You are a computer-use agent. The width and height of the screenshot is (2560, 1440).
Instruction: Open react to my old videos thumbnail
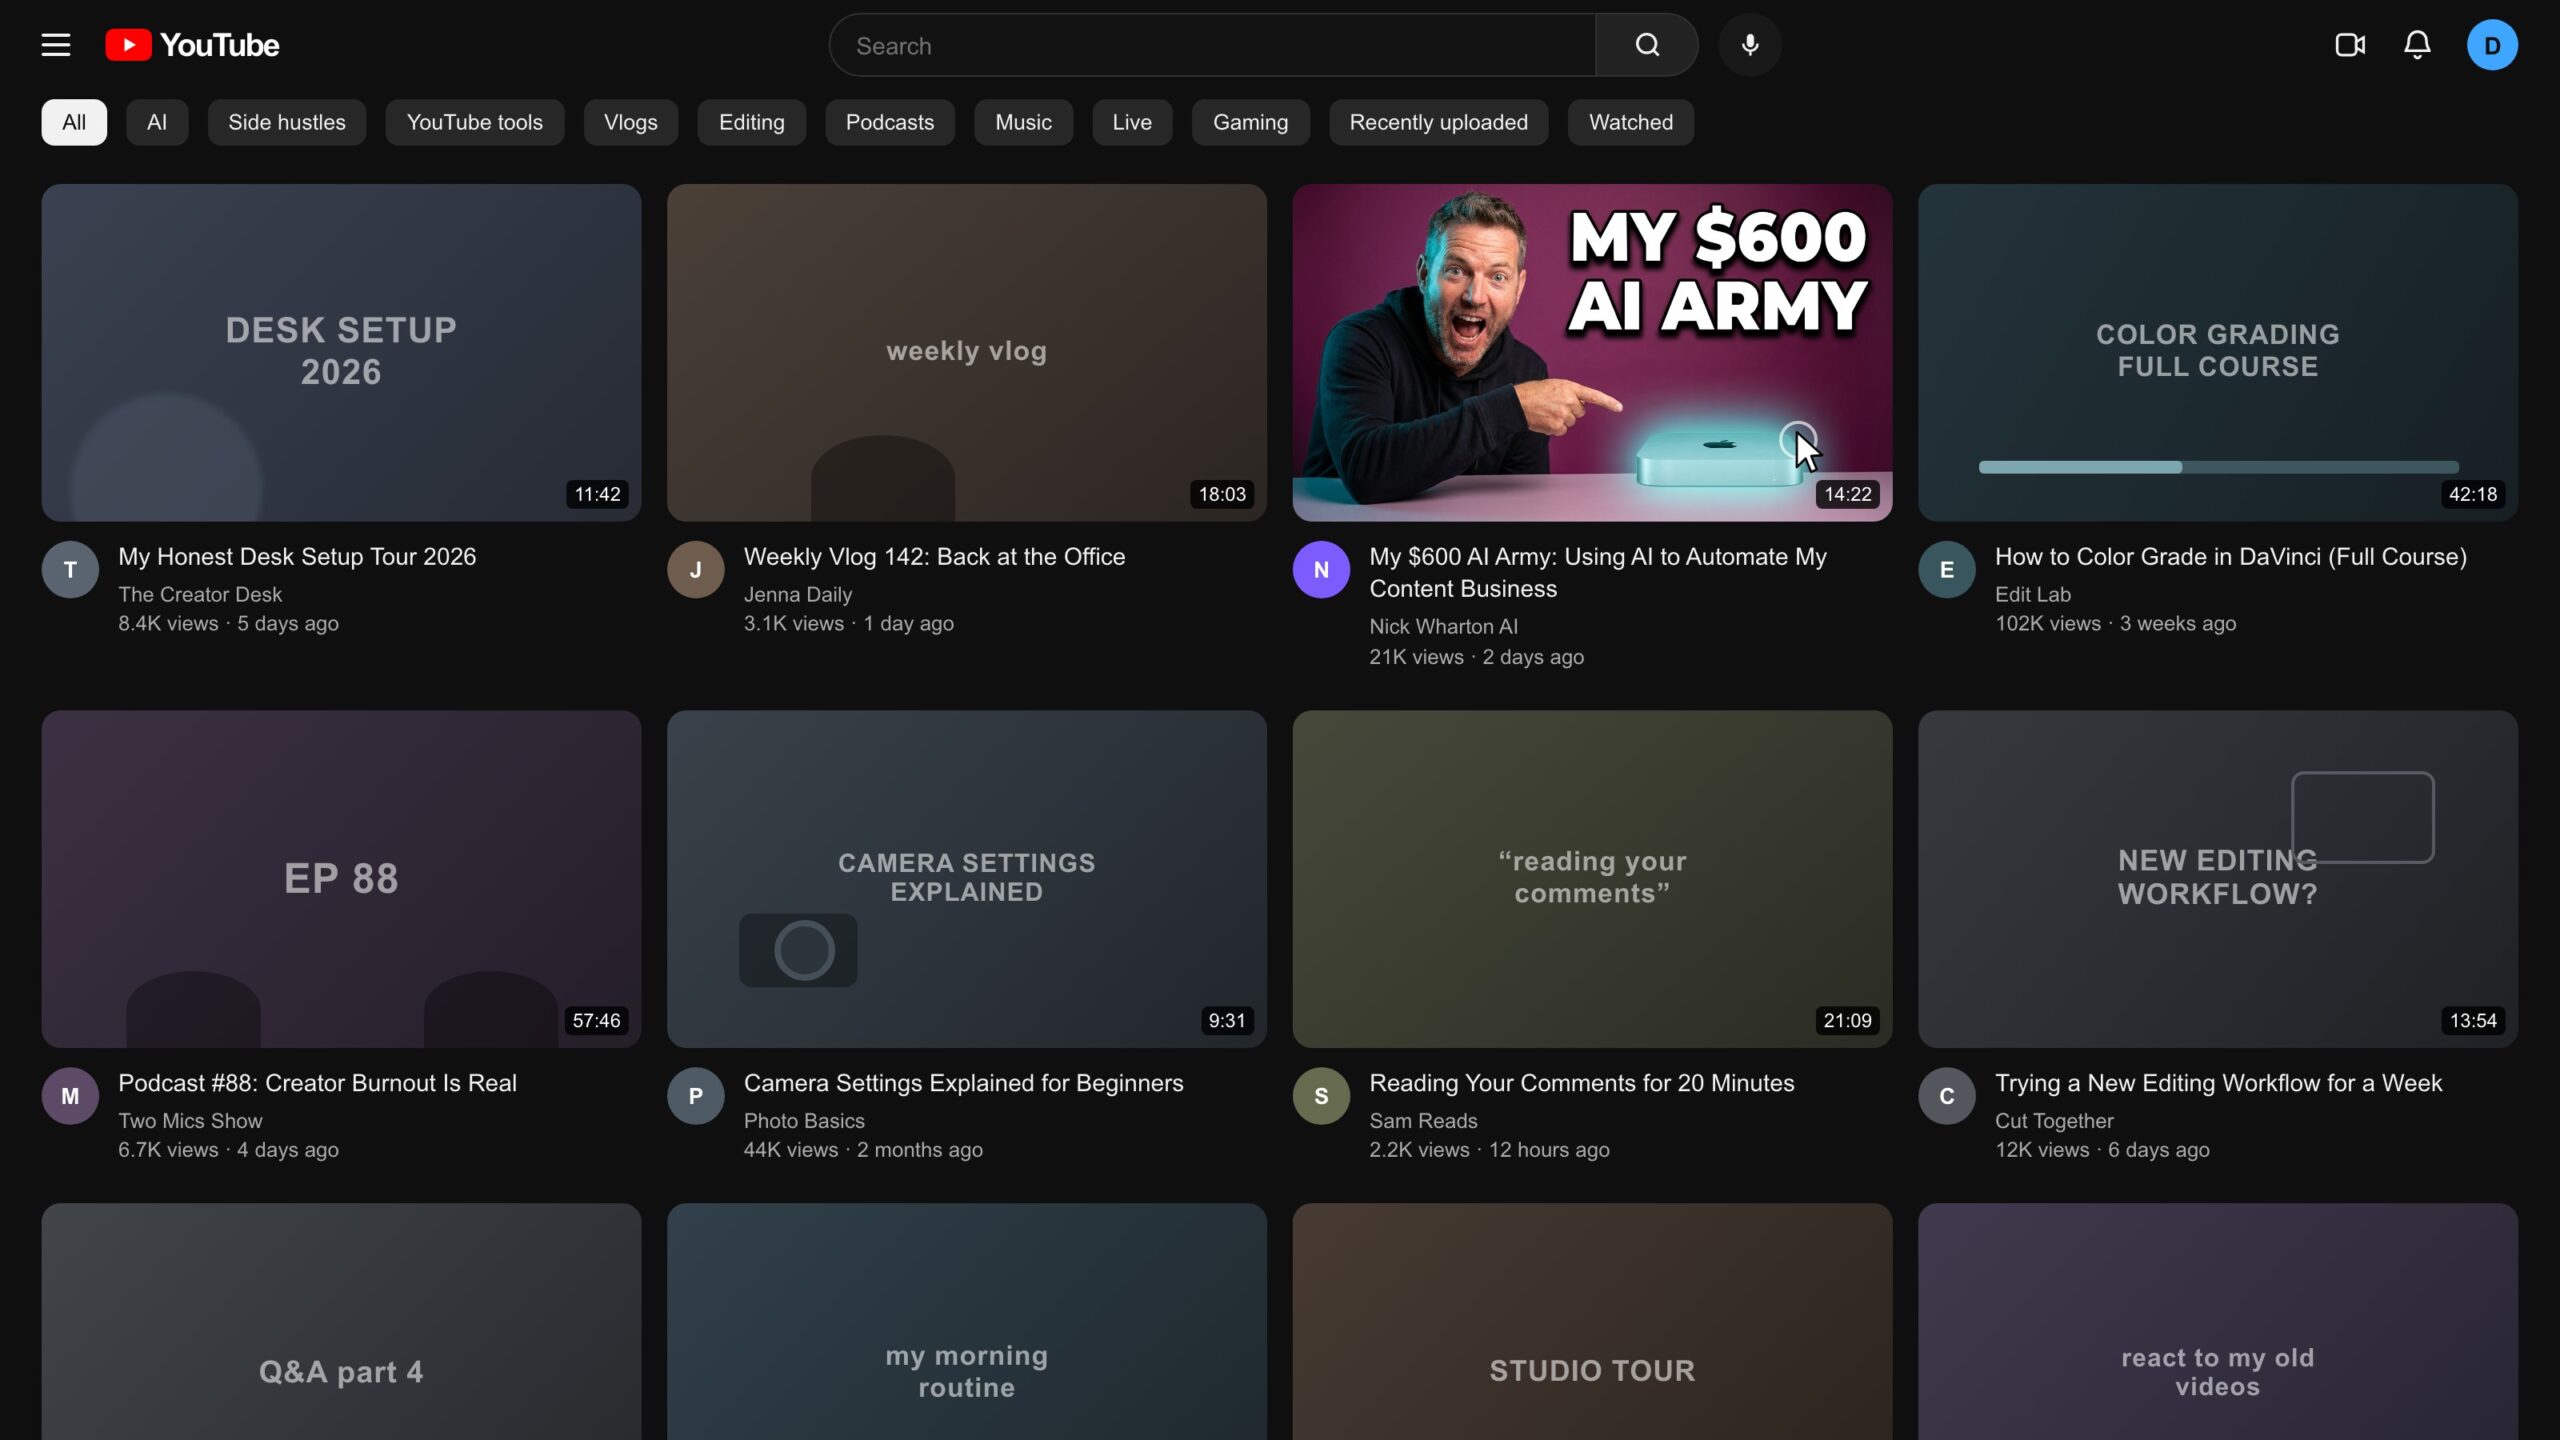coord(2218,1322)
